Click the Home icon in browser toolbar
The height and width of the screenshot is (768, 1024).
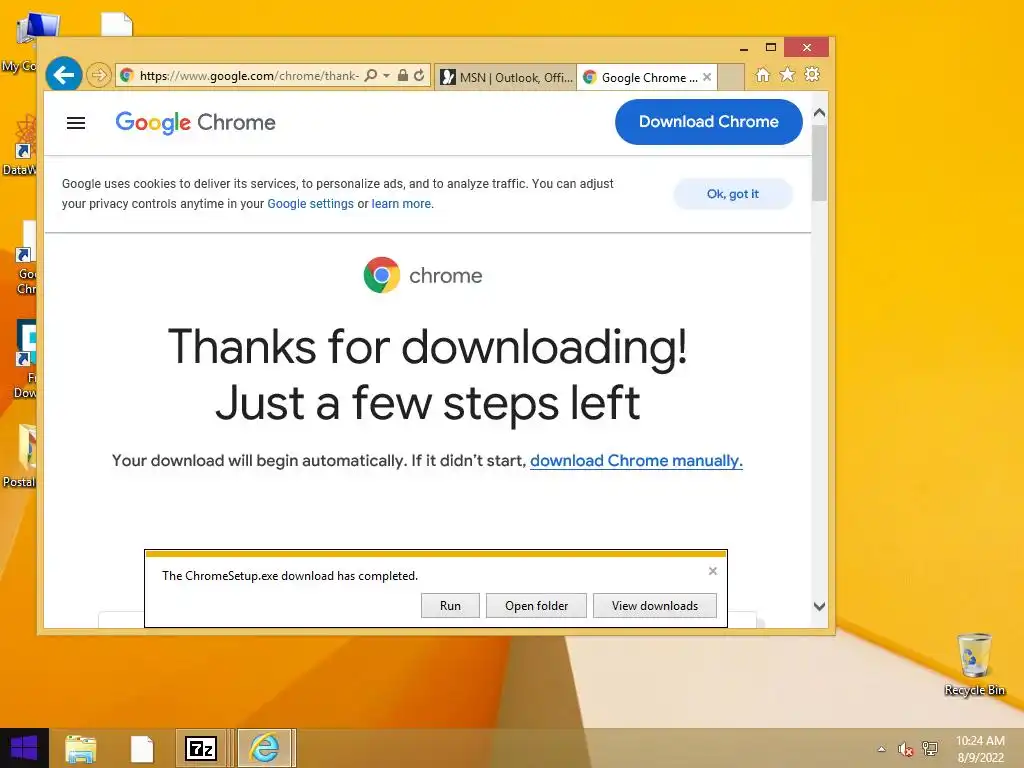[x=762, y=74]
